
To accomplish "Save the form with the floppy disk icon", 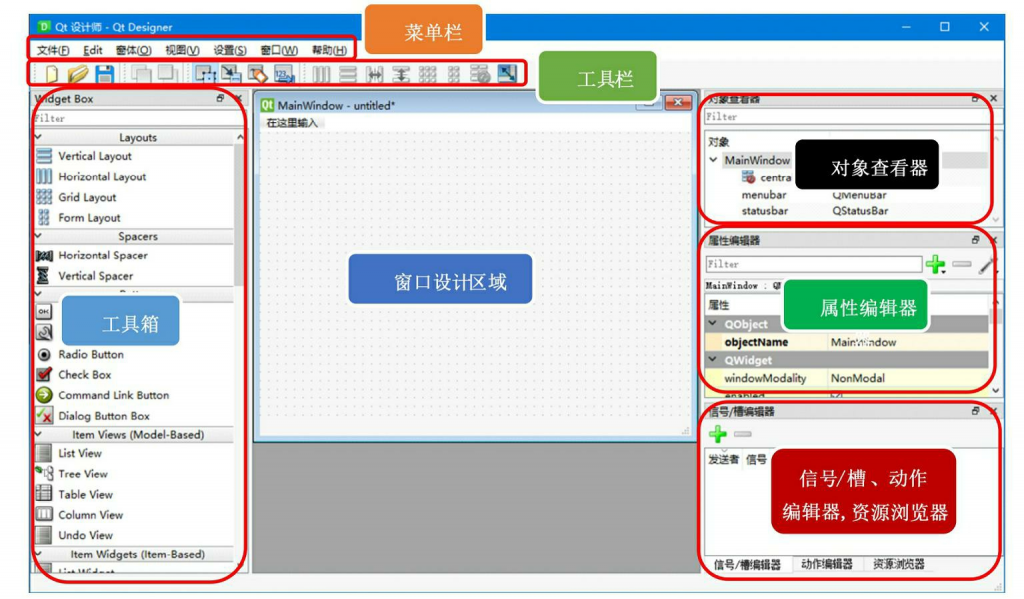I will pyautogui.click(x=104, y=74).
